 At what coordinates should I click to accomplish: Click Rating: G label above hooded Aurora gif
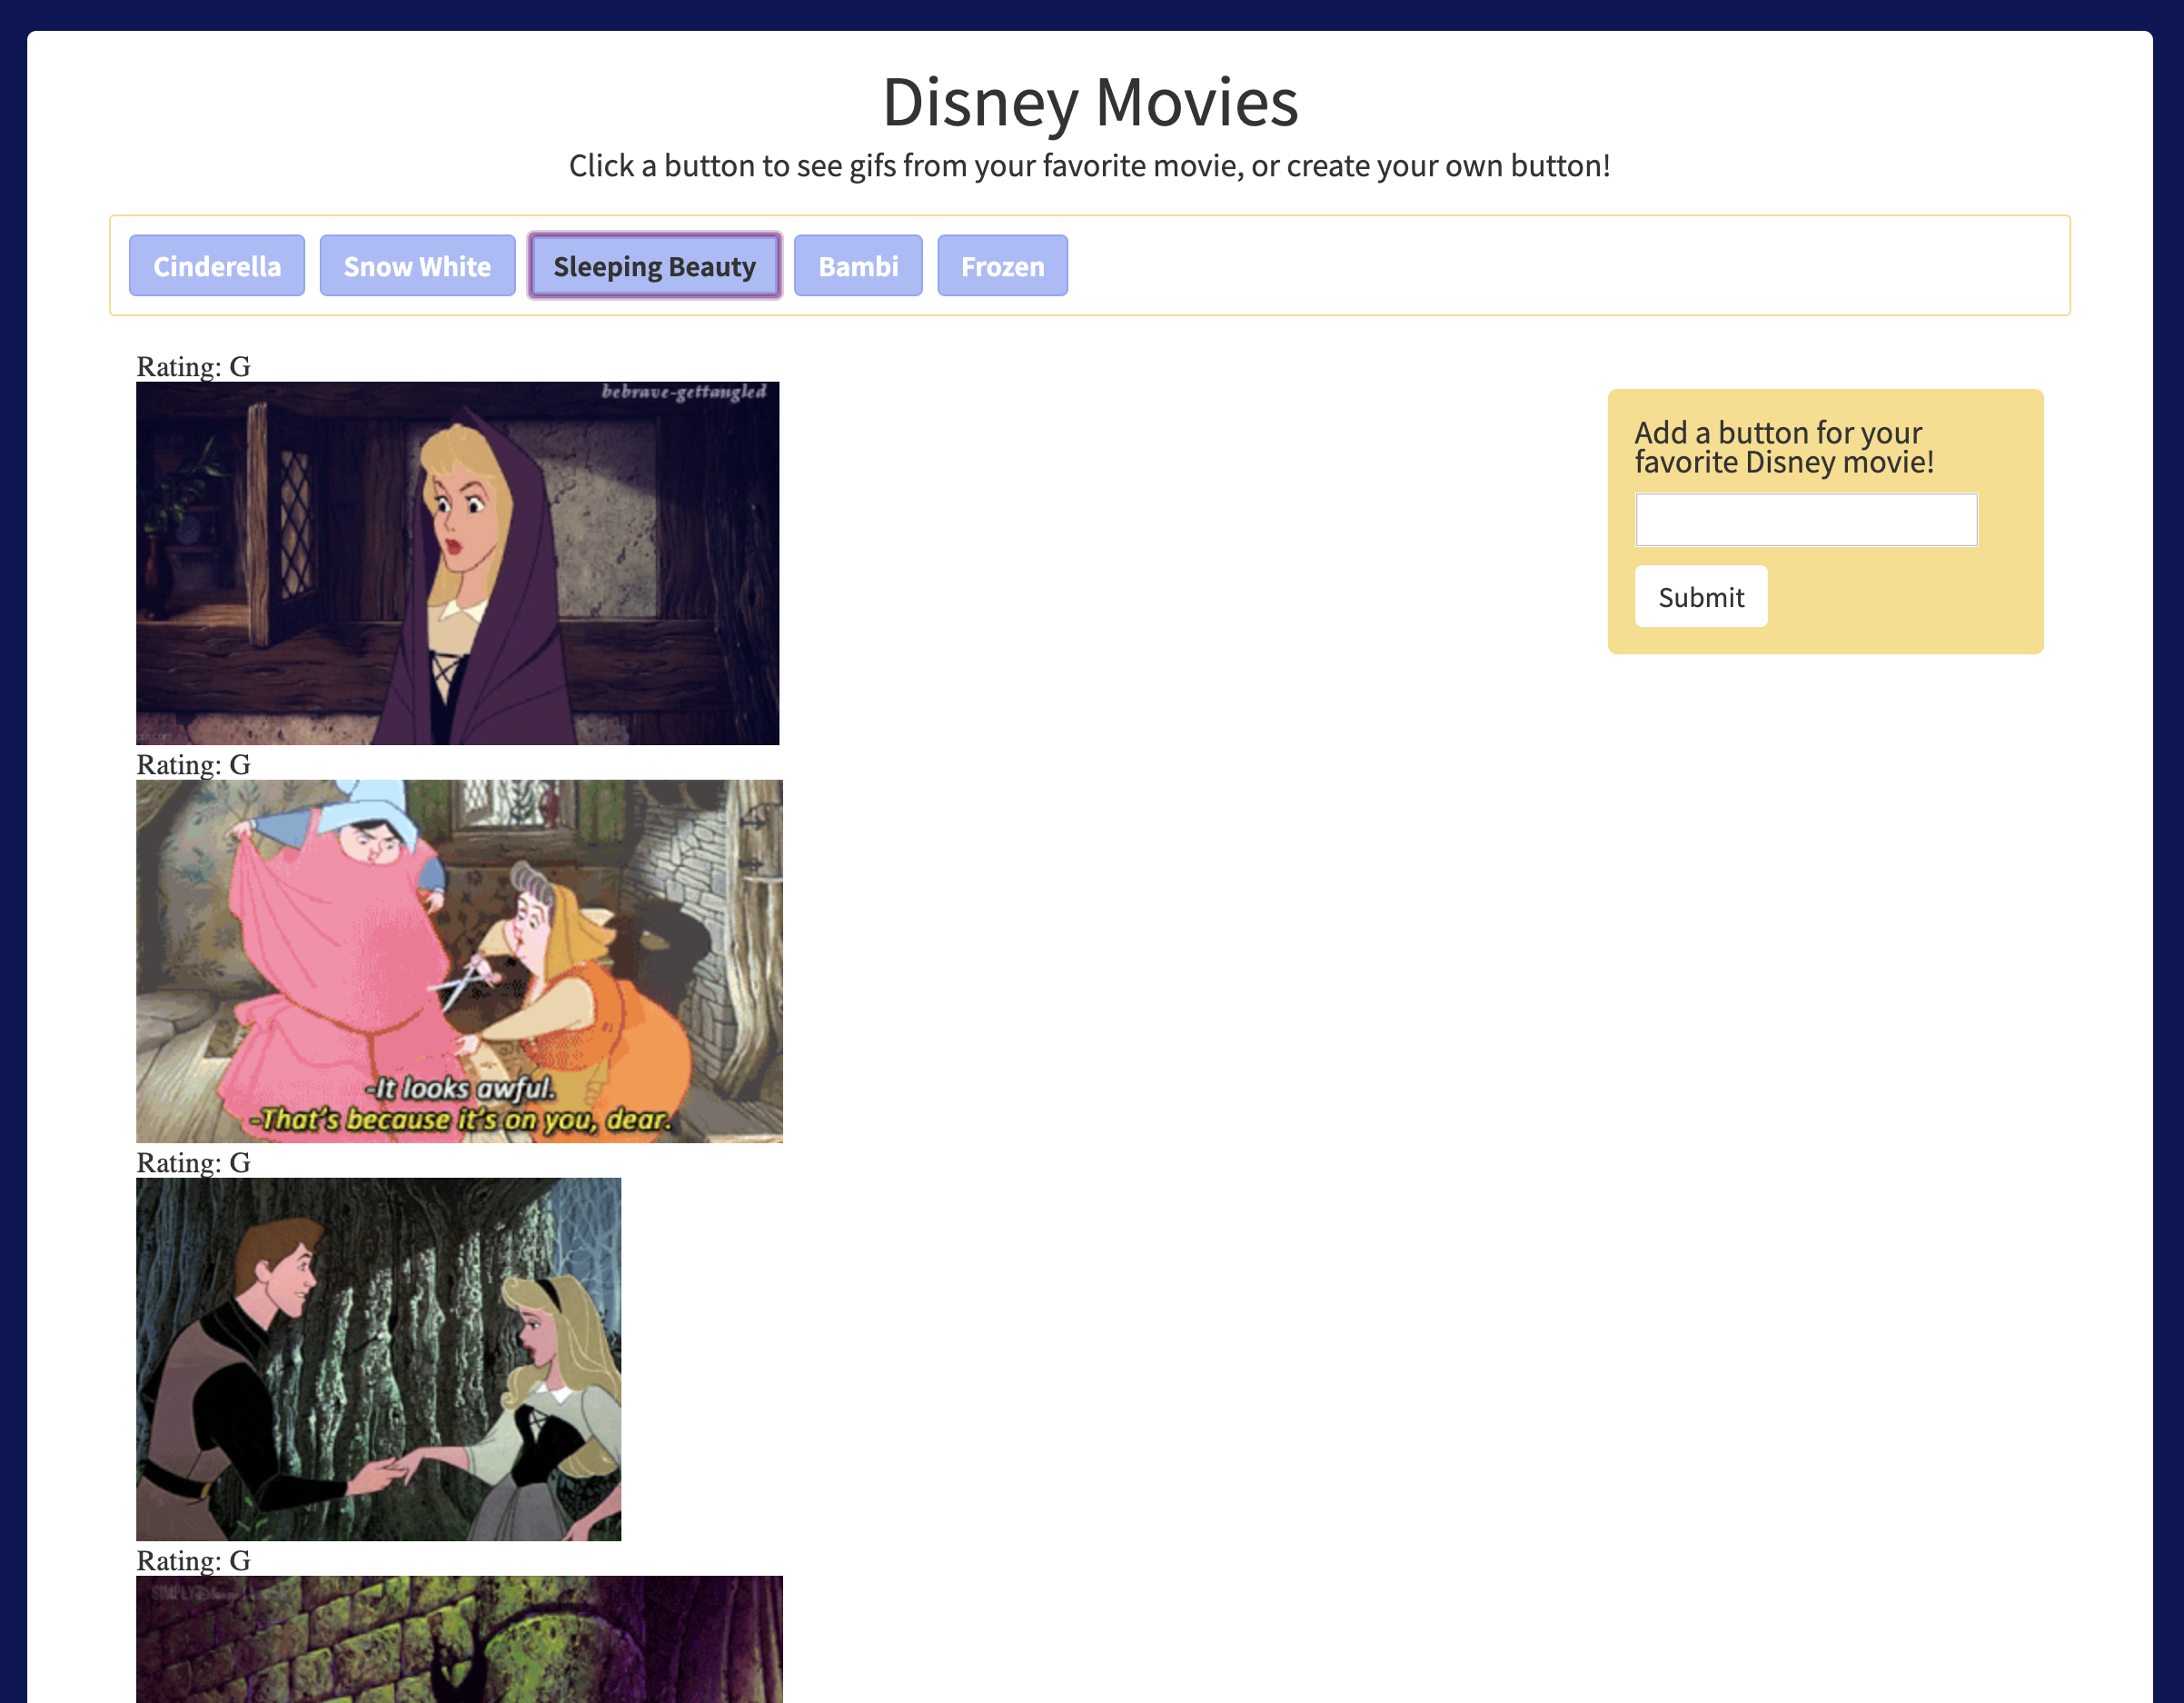[x=193, y=367]
